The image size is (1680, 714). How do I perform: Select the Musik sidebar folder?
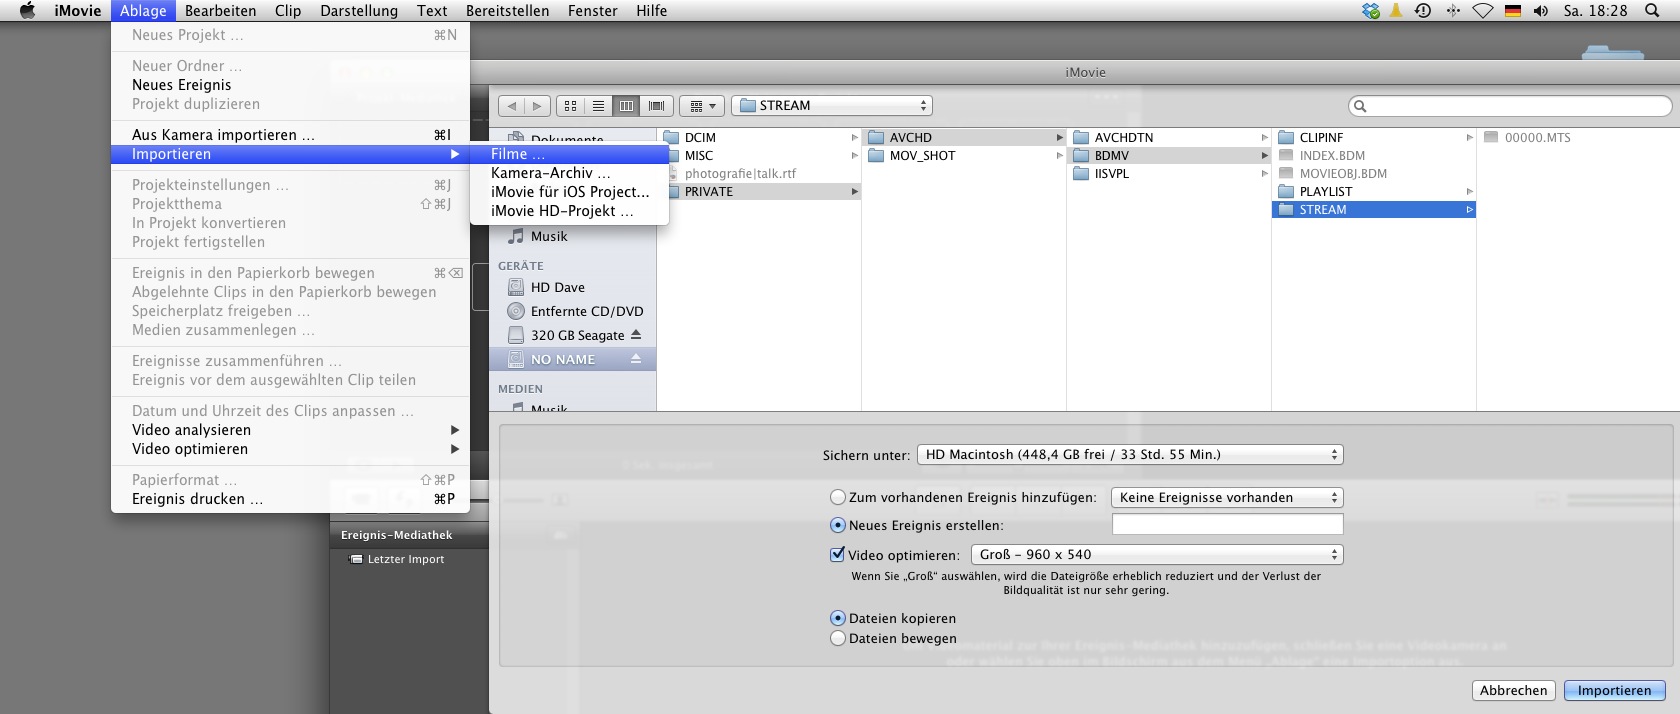573,236
